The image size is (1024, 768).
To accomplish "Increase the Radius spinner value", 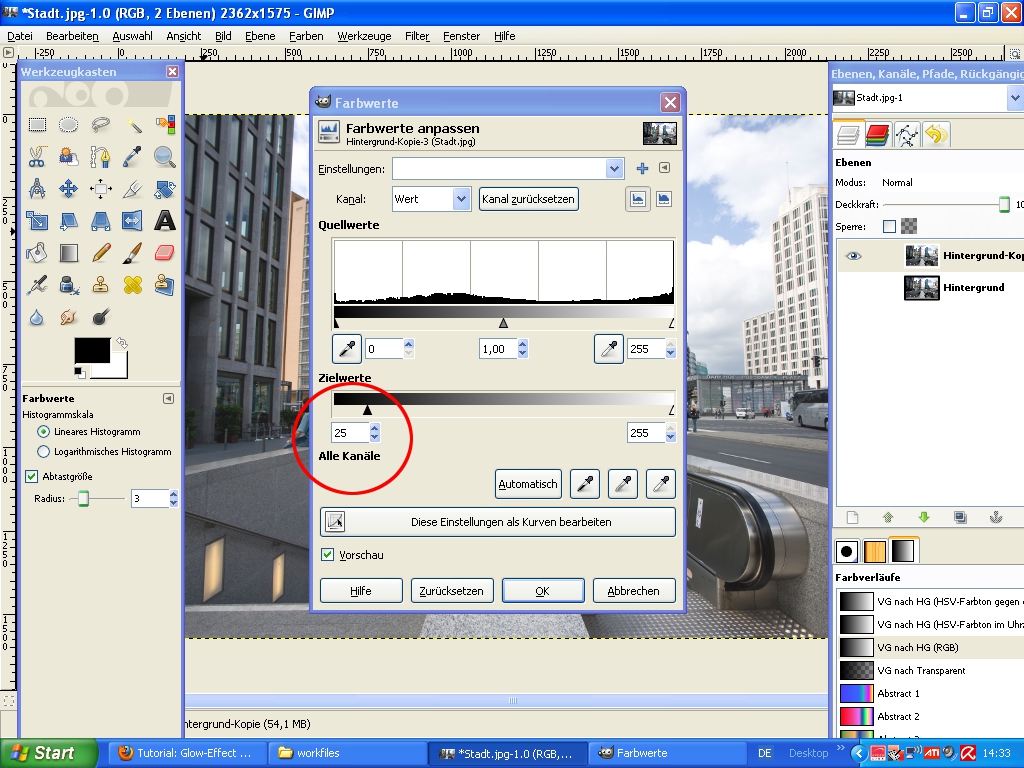I will [x=174, y=494].
